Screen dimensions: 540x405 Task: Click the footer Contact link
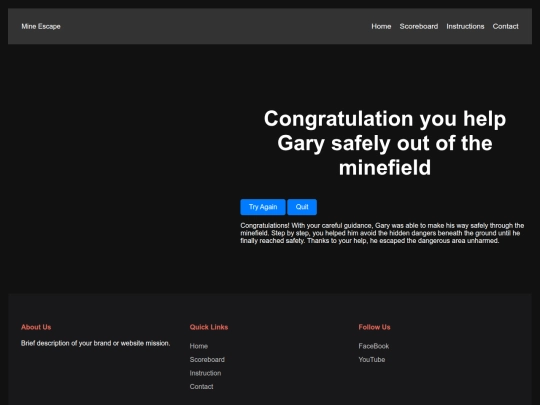pos(201,387)
